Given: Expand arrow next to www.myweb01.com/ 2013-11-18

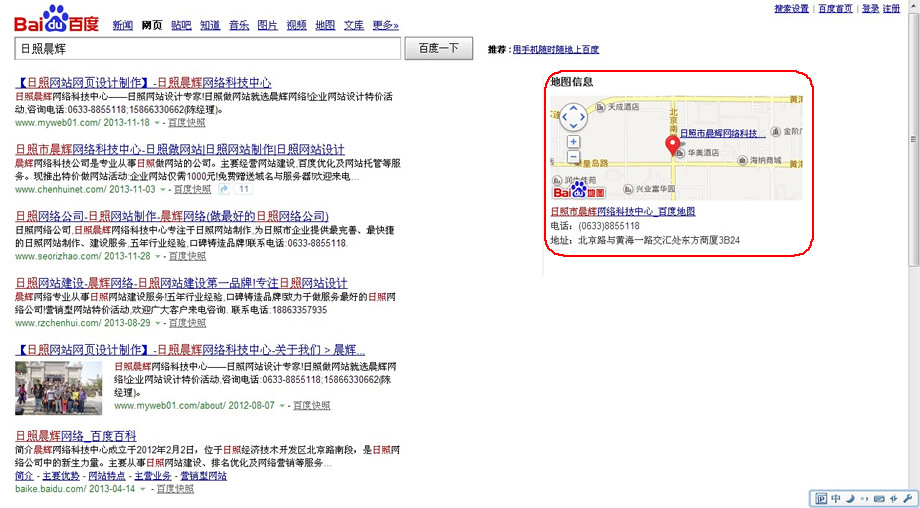Looking at the screenshot, I should (157, 123).
